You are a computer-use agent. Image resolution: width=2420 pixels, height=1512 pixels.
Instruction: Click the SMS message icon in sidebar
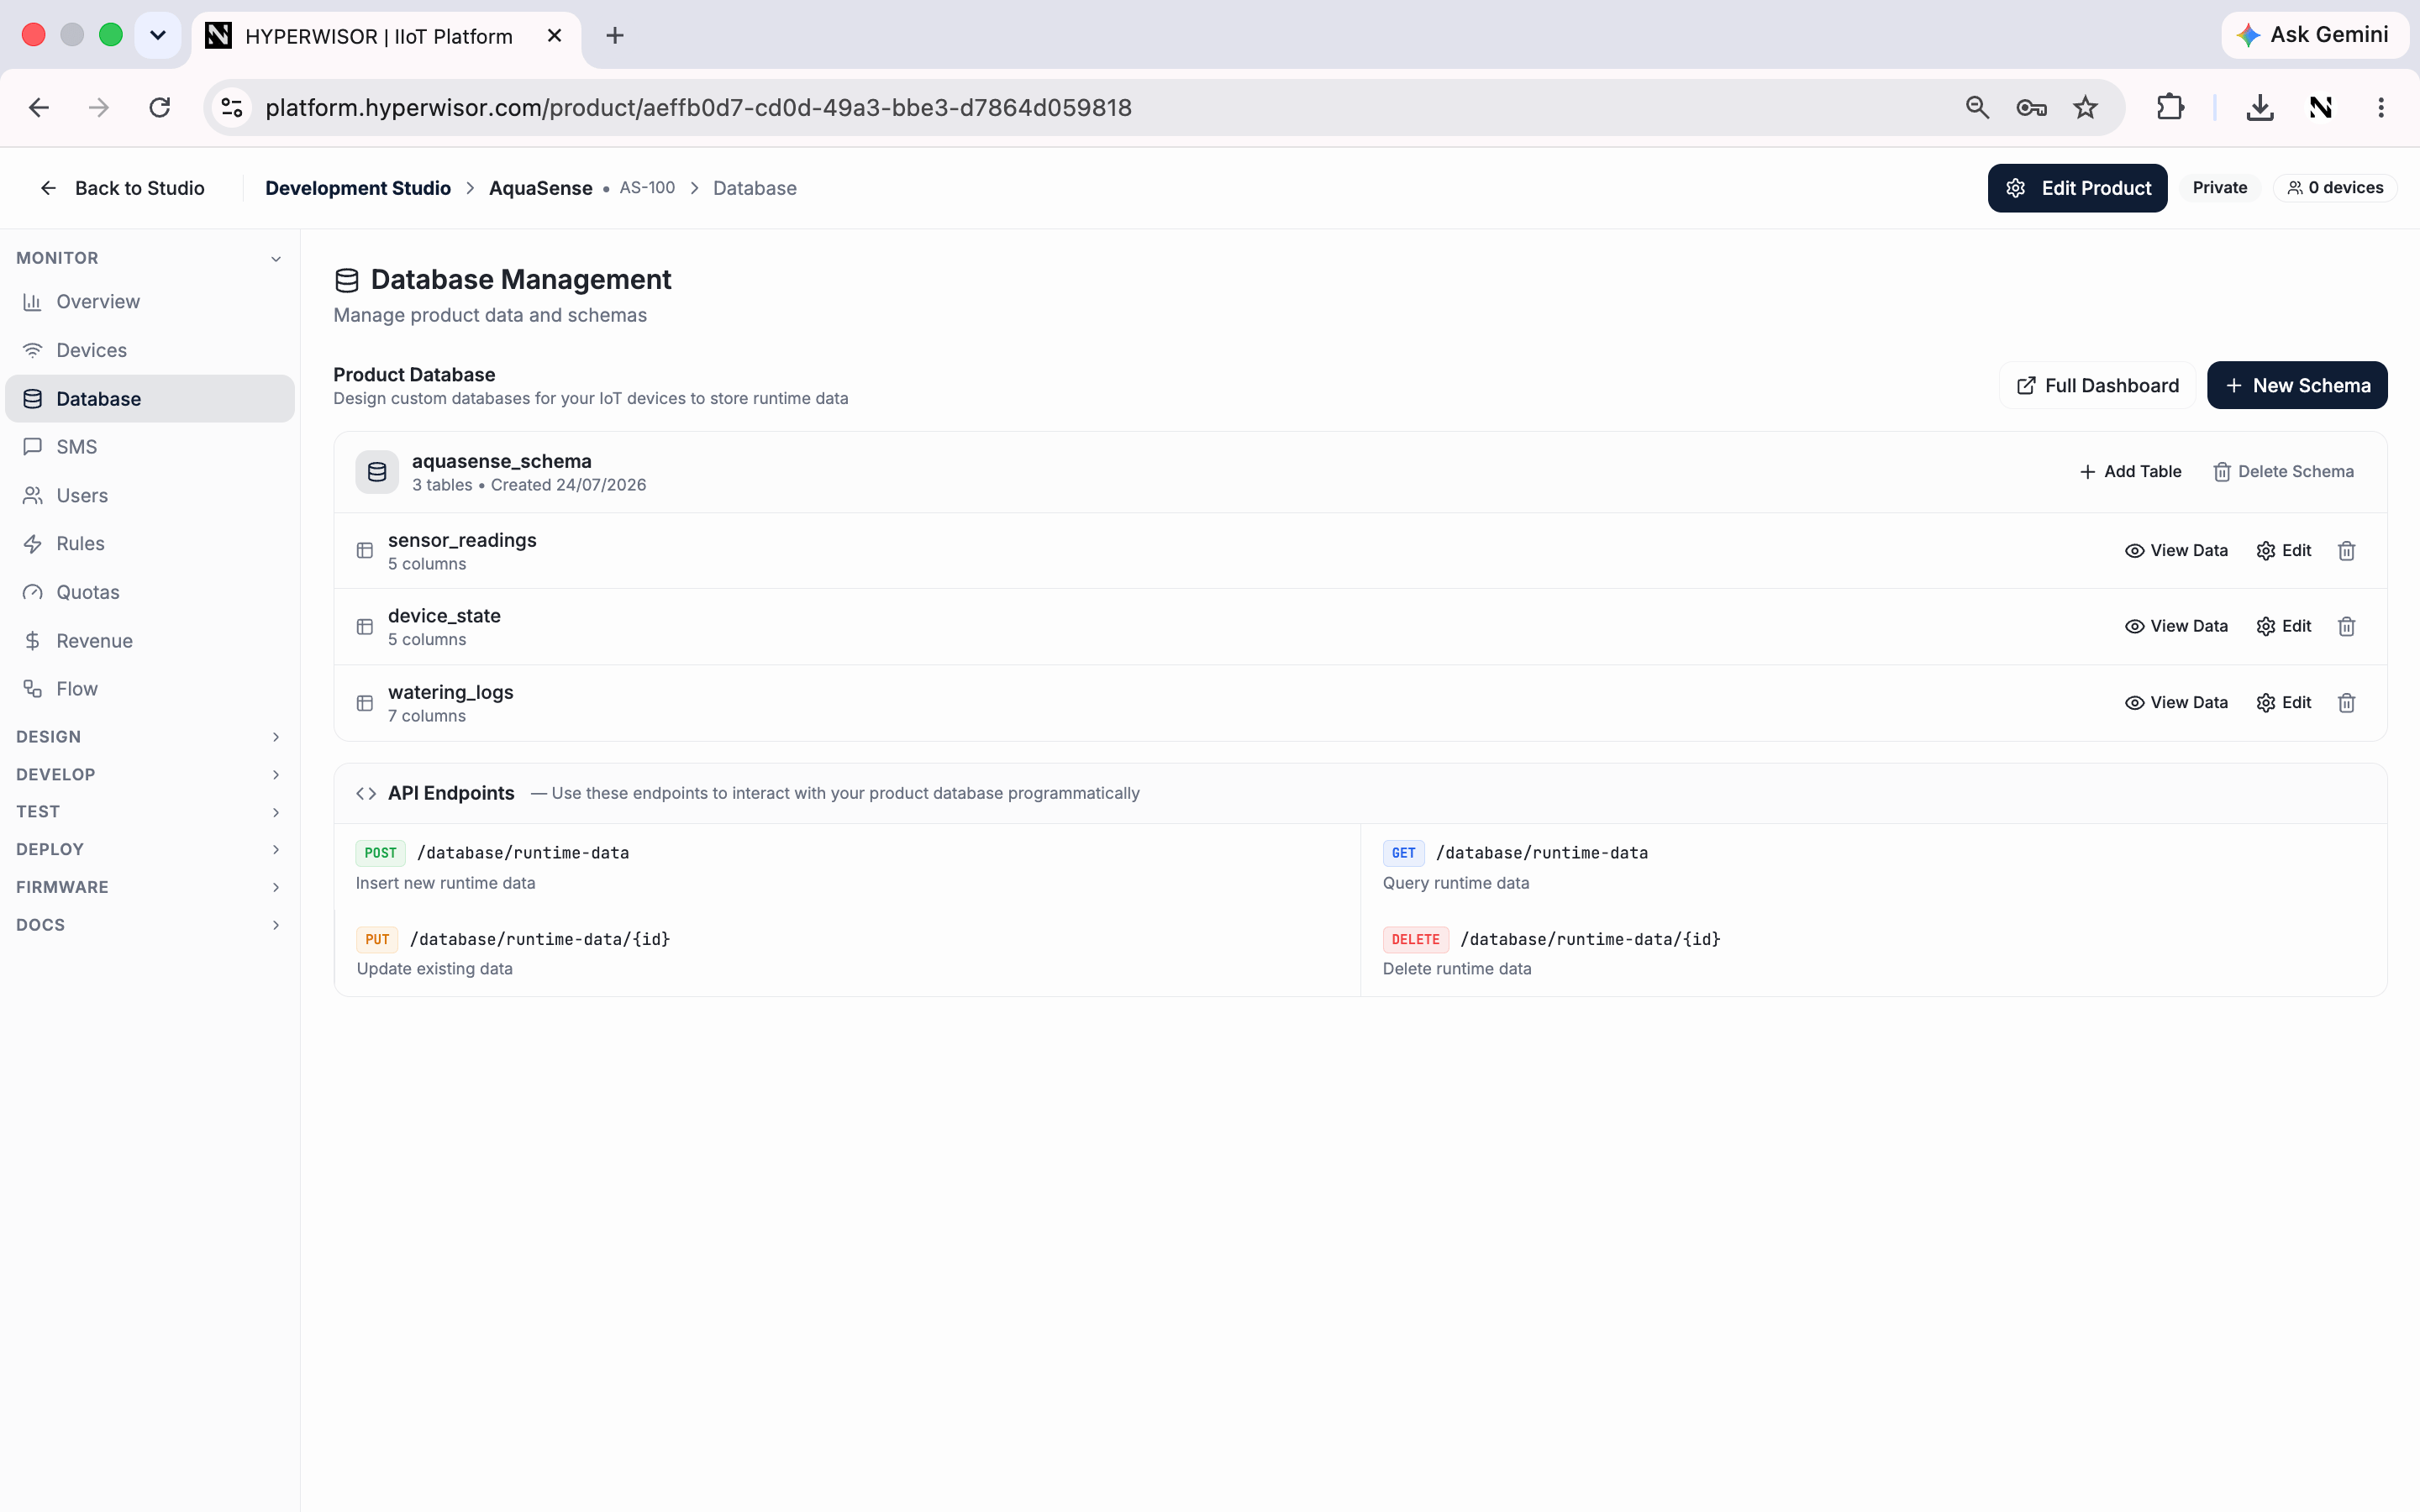(x=32, y=447)
